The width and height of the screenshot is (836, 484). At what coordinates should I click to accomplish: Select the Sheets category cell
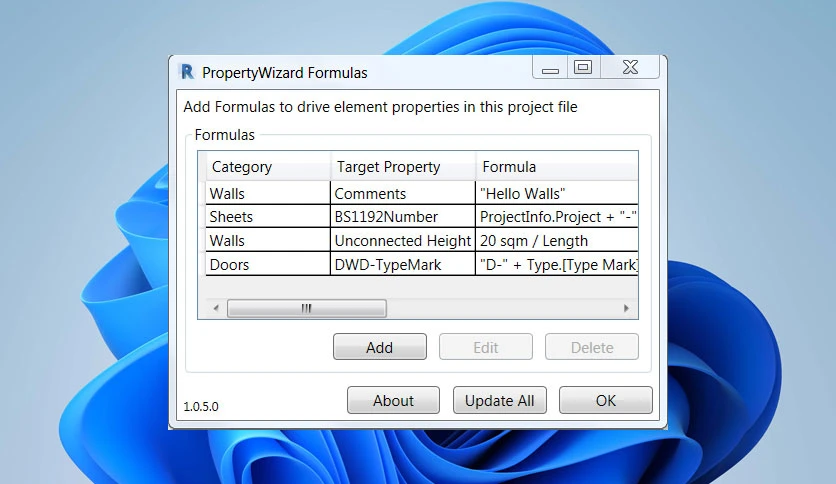pyautogui.click(x=268, y=216)
